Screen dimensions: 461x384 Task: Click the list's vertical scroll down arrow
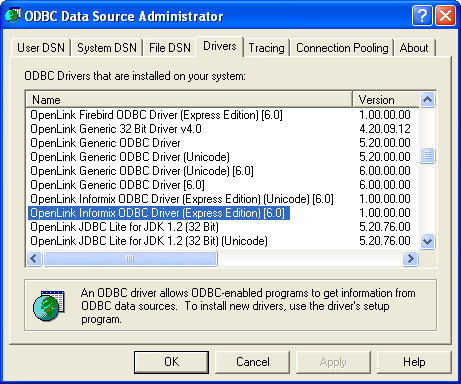[x=427, y=241]
